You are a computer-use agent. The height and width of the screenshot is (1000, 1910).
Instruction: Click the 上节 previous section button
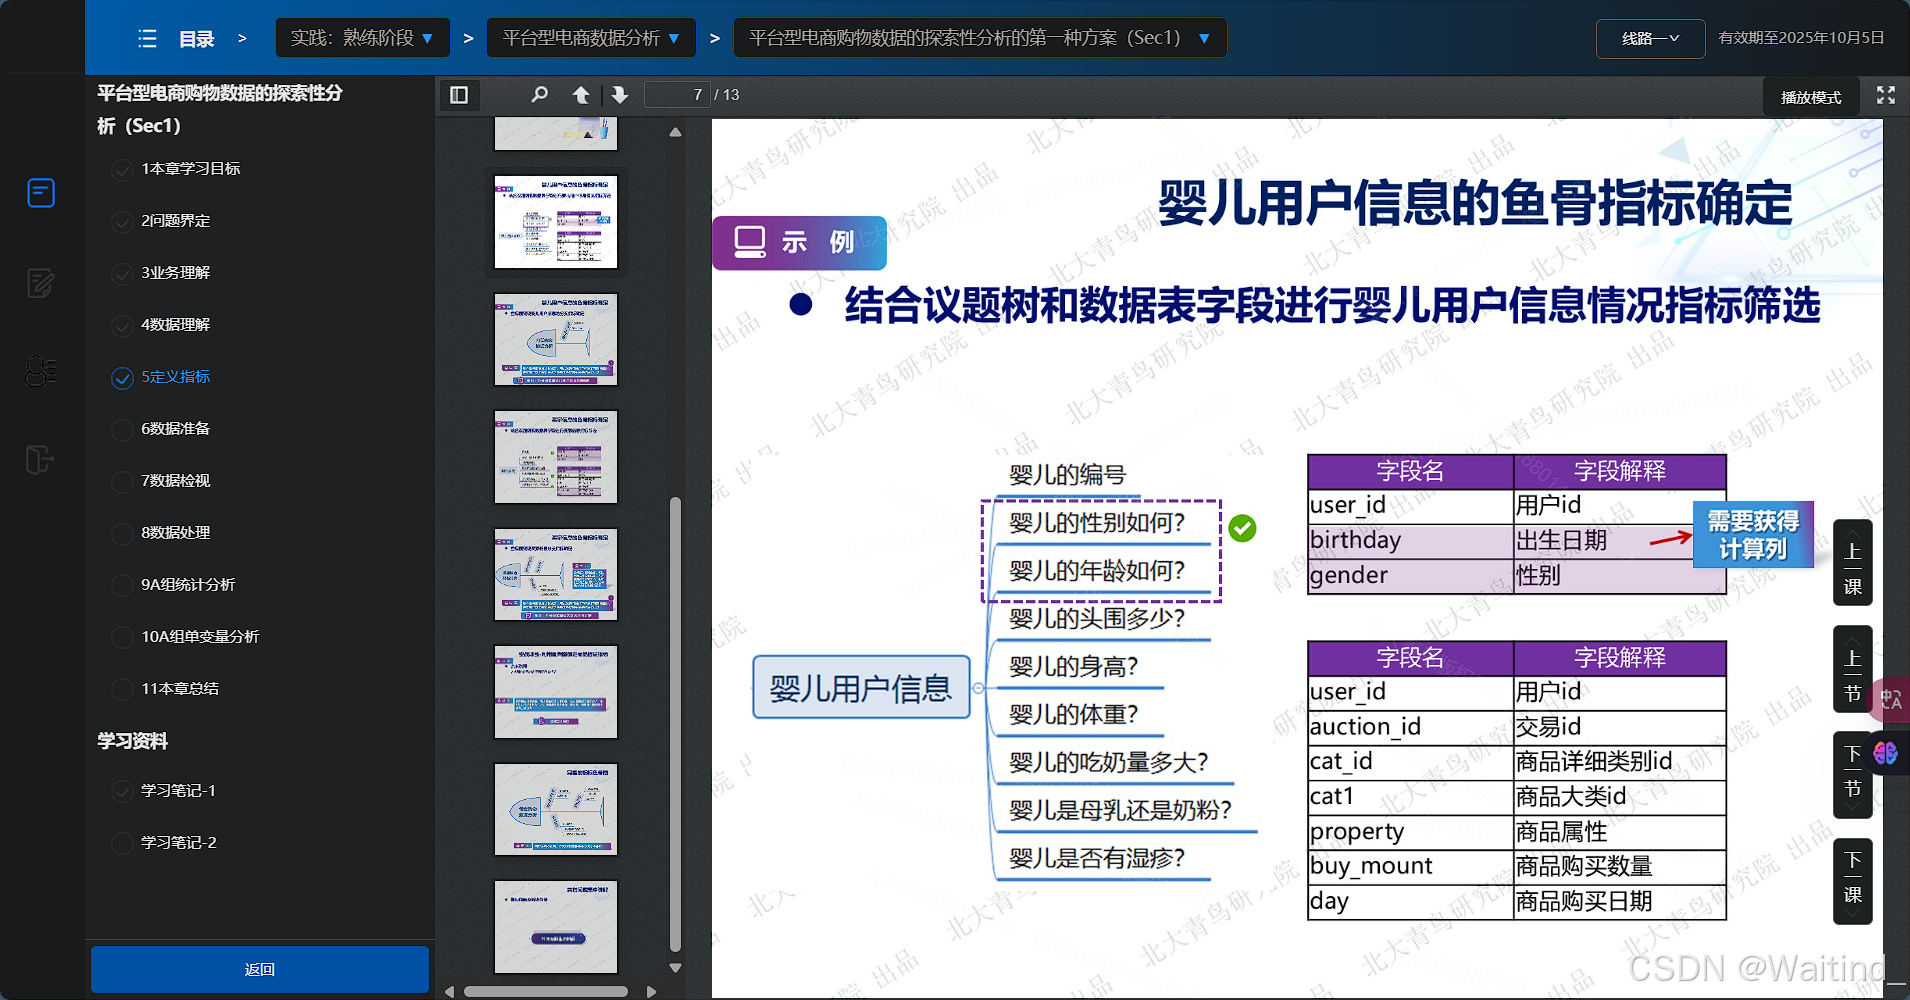pyautogui.click(x=1852, y=670)
